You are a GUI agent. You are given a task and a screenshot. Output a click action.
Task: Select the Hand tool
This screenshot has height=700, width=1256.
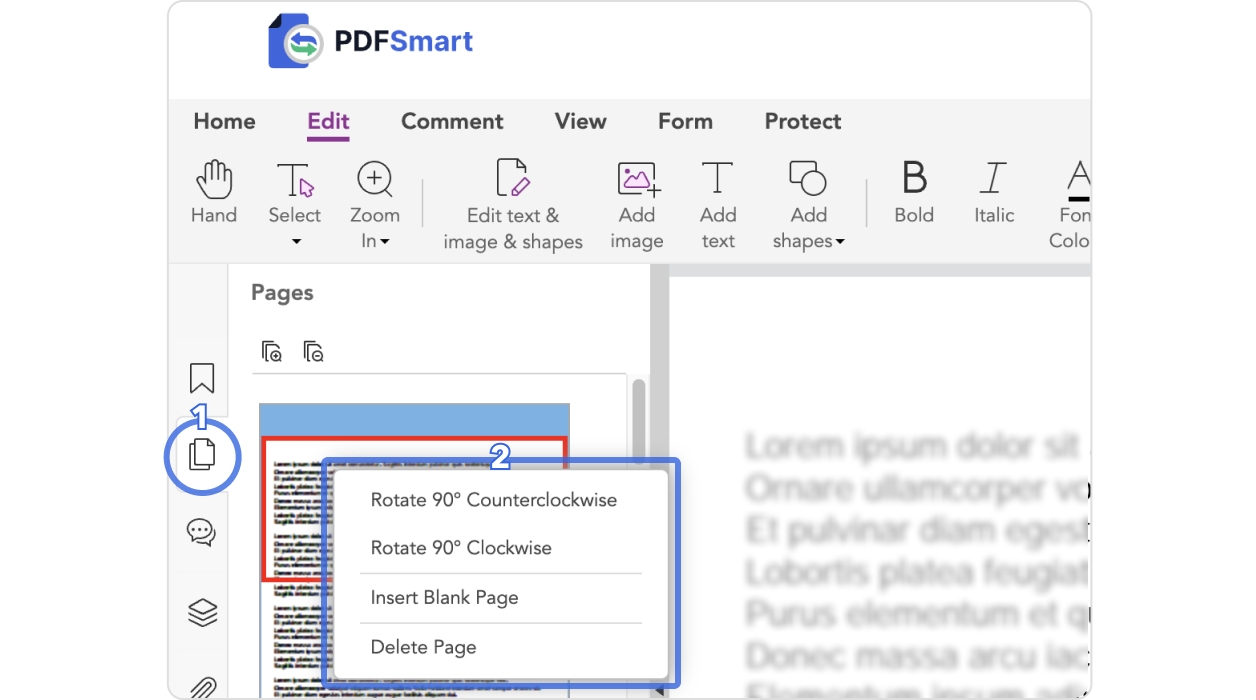coord(214,192)
